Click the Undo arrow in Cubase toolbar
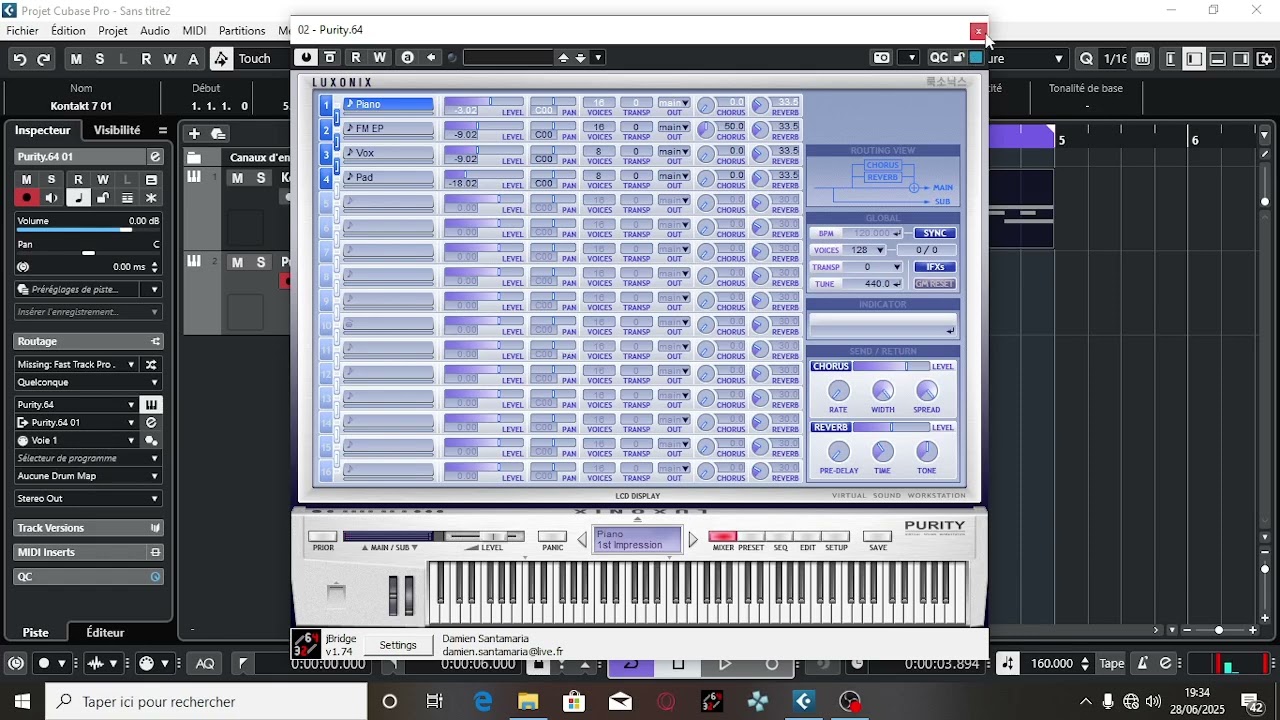Screen dimensions: 1280x720 [x=19, y=59]
